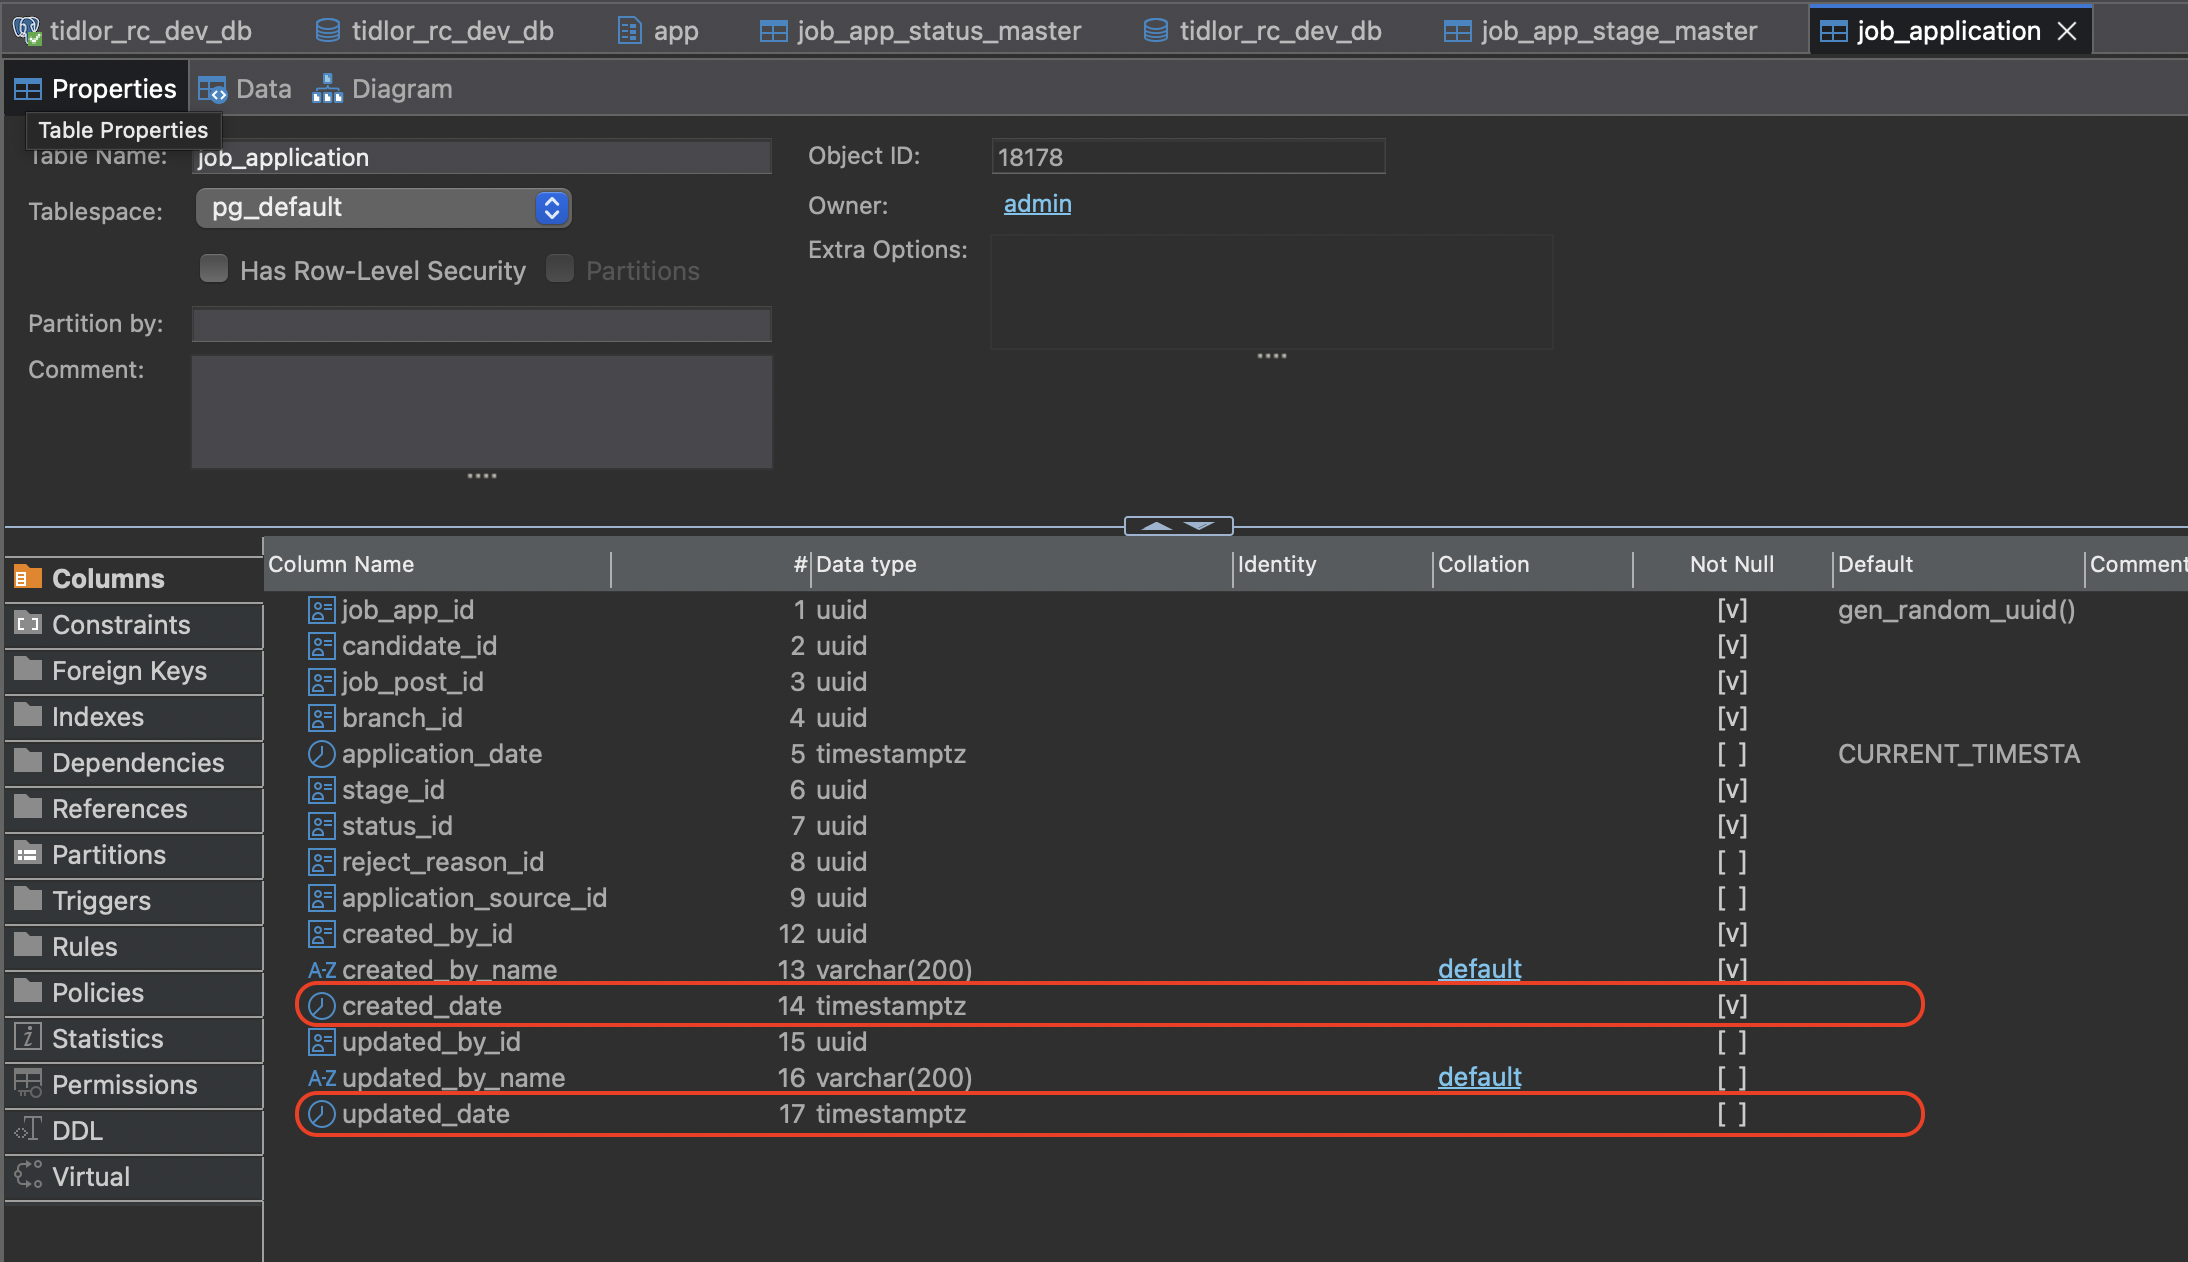Screen dimensions: 2188x1262
Task: Click the Permissions section icon
Action: point(28,1084)
